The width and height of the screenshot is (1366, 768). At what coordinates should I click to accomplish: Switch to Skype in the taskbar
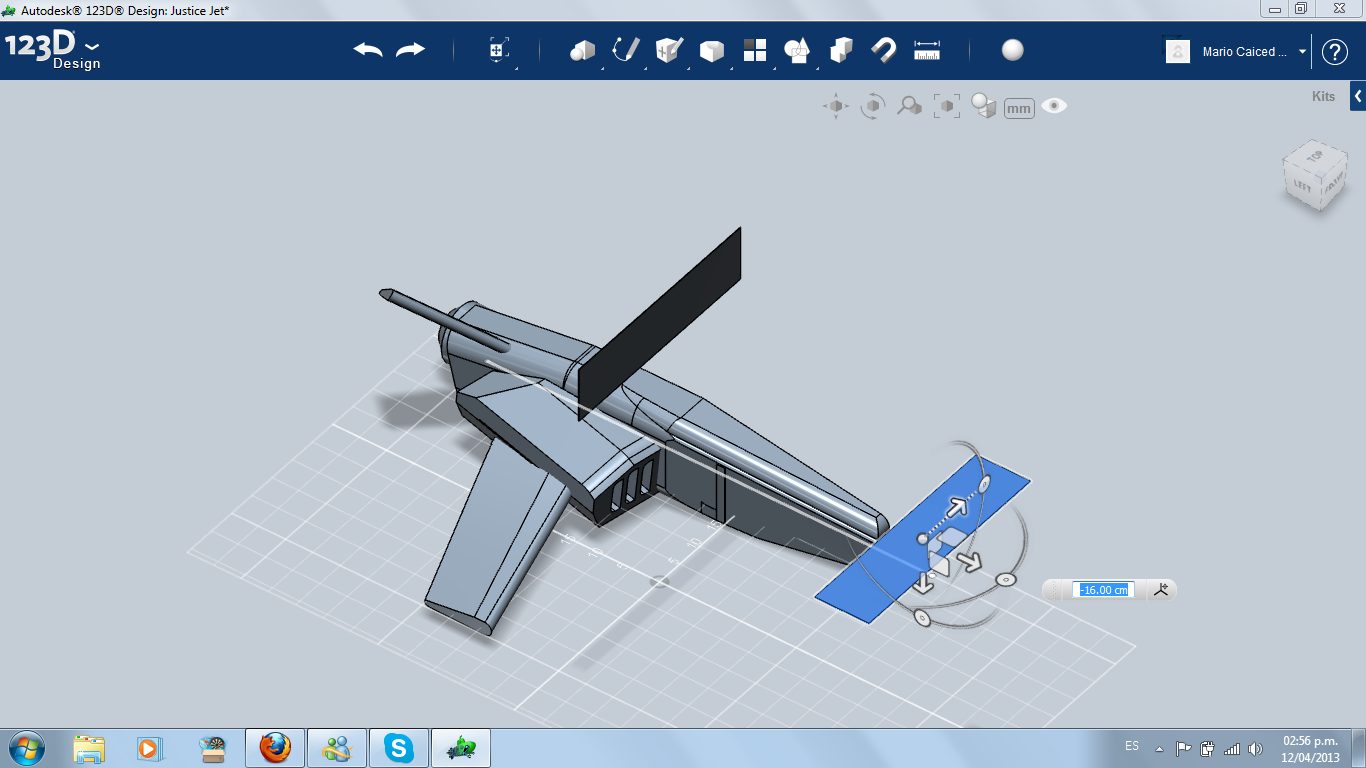pos(399,748)
